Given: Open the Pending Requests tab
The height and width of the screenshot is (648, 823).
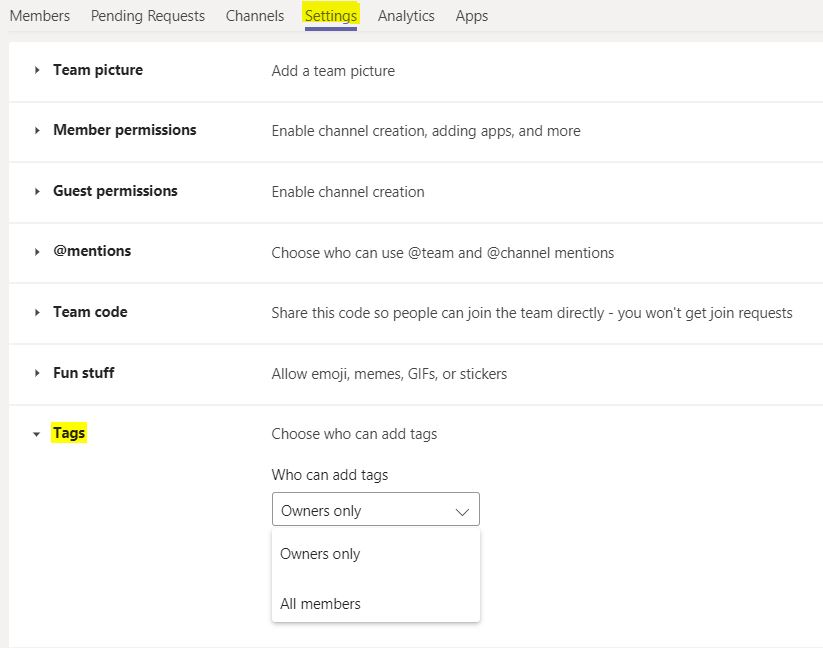Looking at the screenshot, I should [x=148, y=16].
